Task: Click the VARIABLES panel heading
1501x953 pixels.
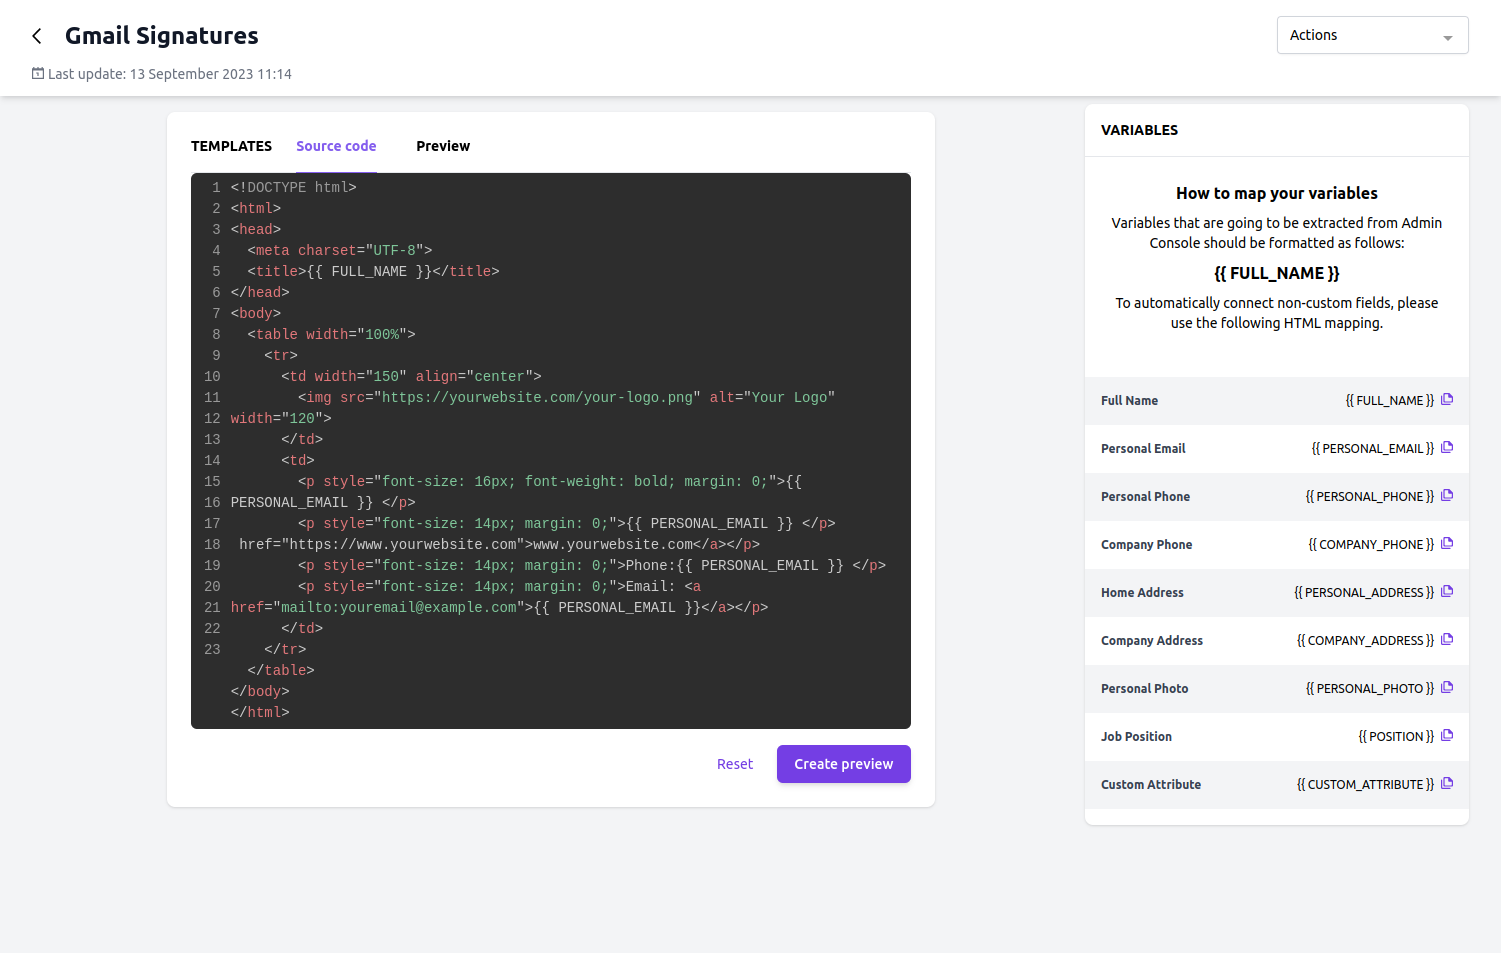Action: coord(1139,130)
